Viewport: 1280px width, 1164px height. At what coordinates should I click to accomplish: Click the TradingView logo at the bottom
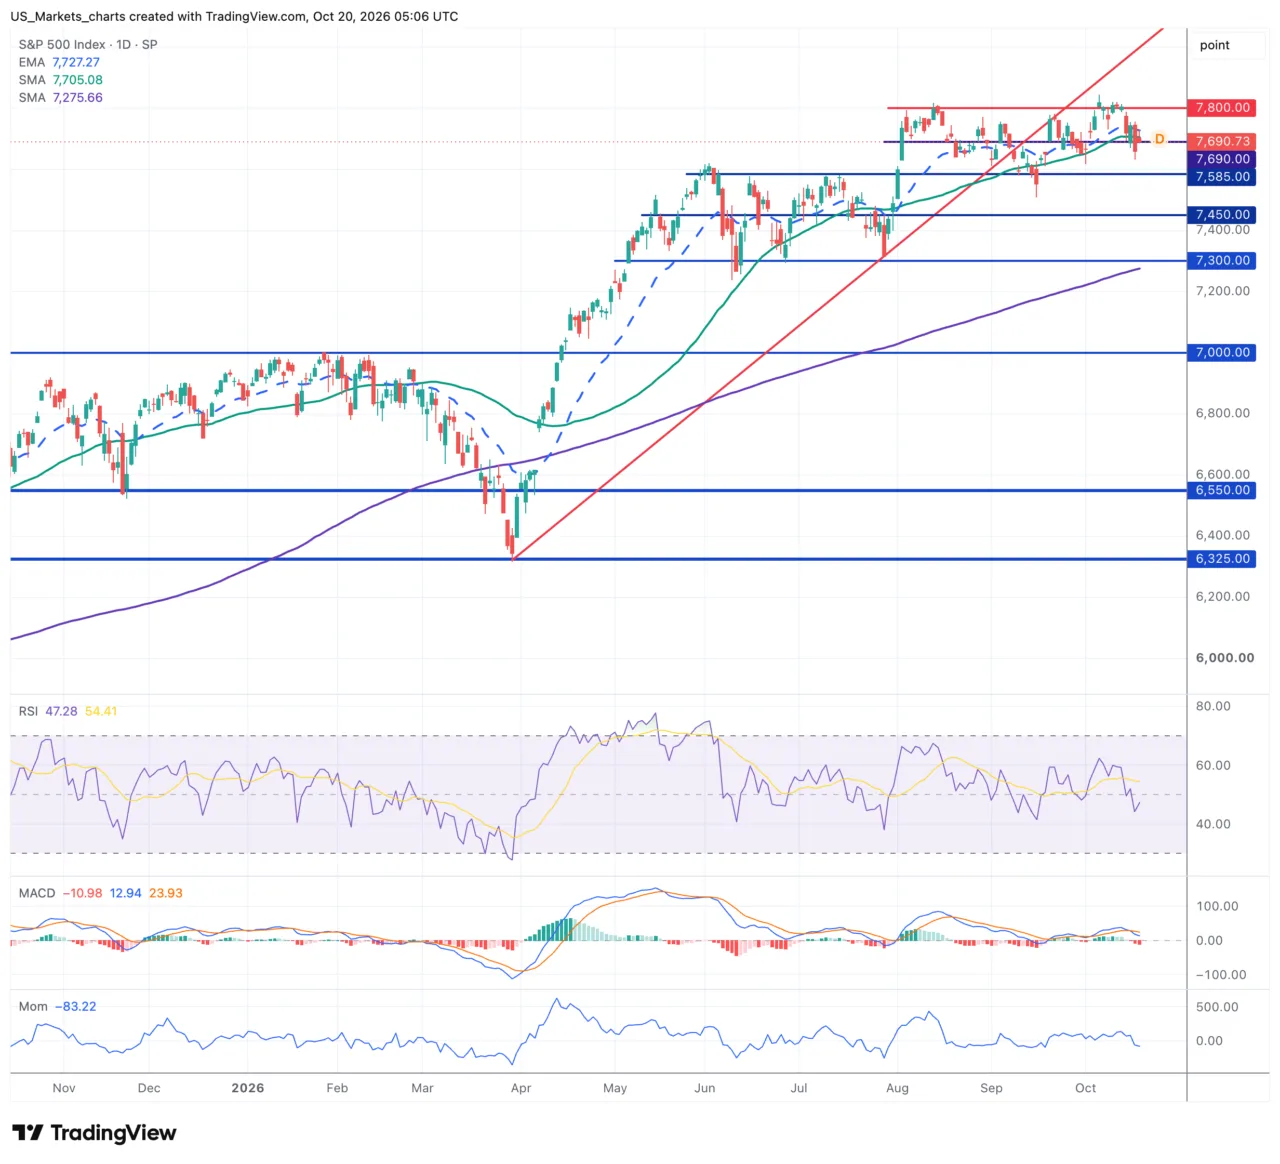point(94,1132)
